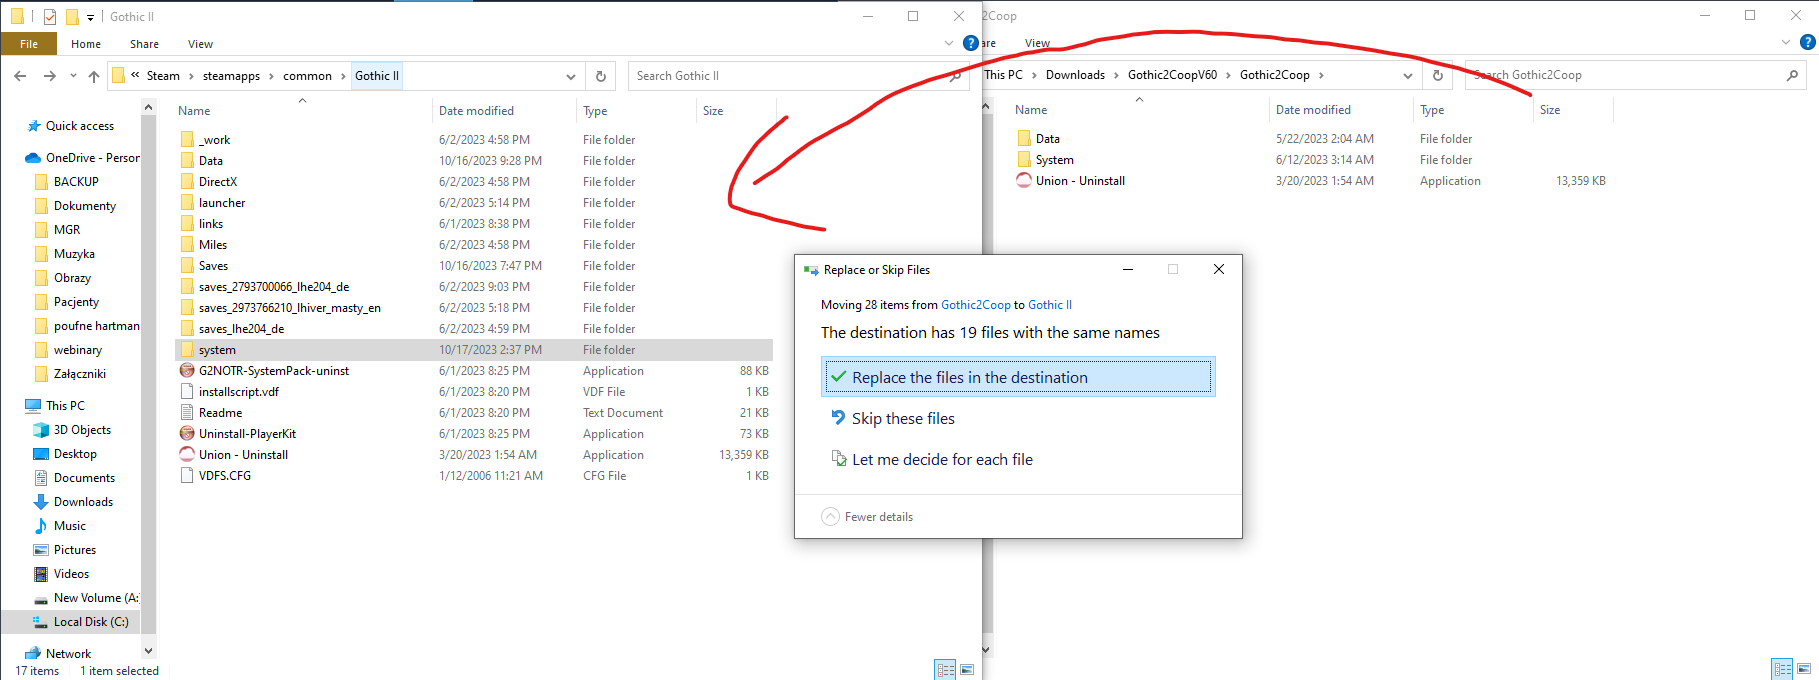Select the Uninstall-PlayerKit application
Screen dimensions: 1819x680
tap(247, 434)
